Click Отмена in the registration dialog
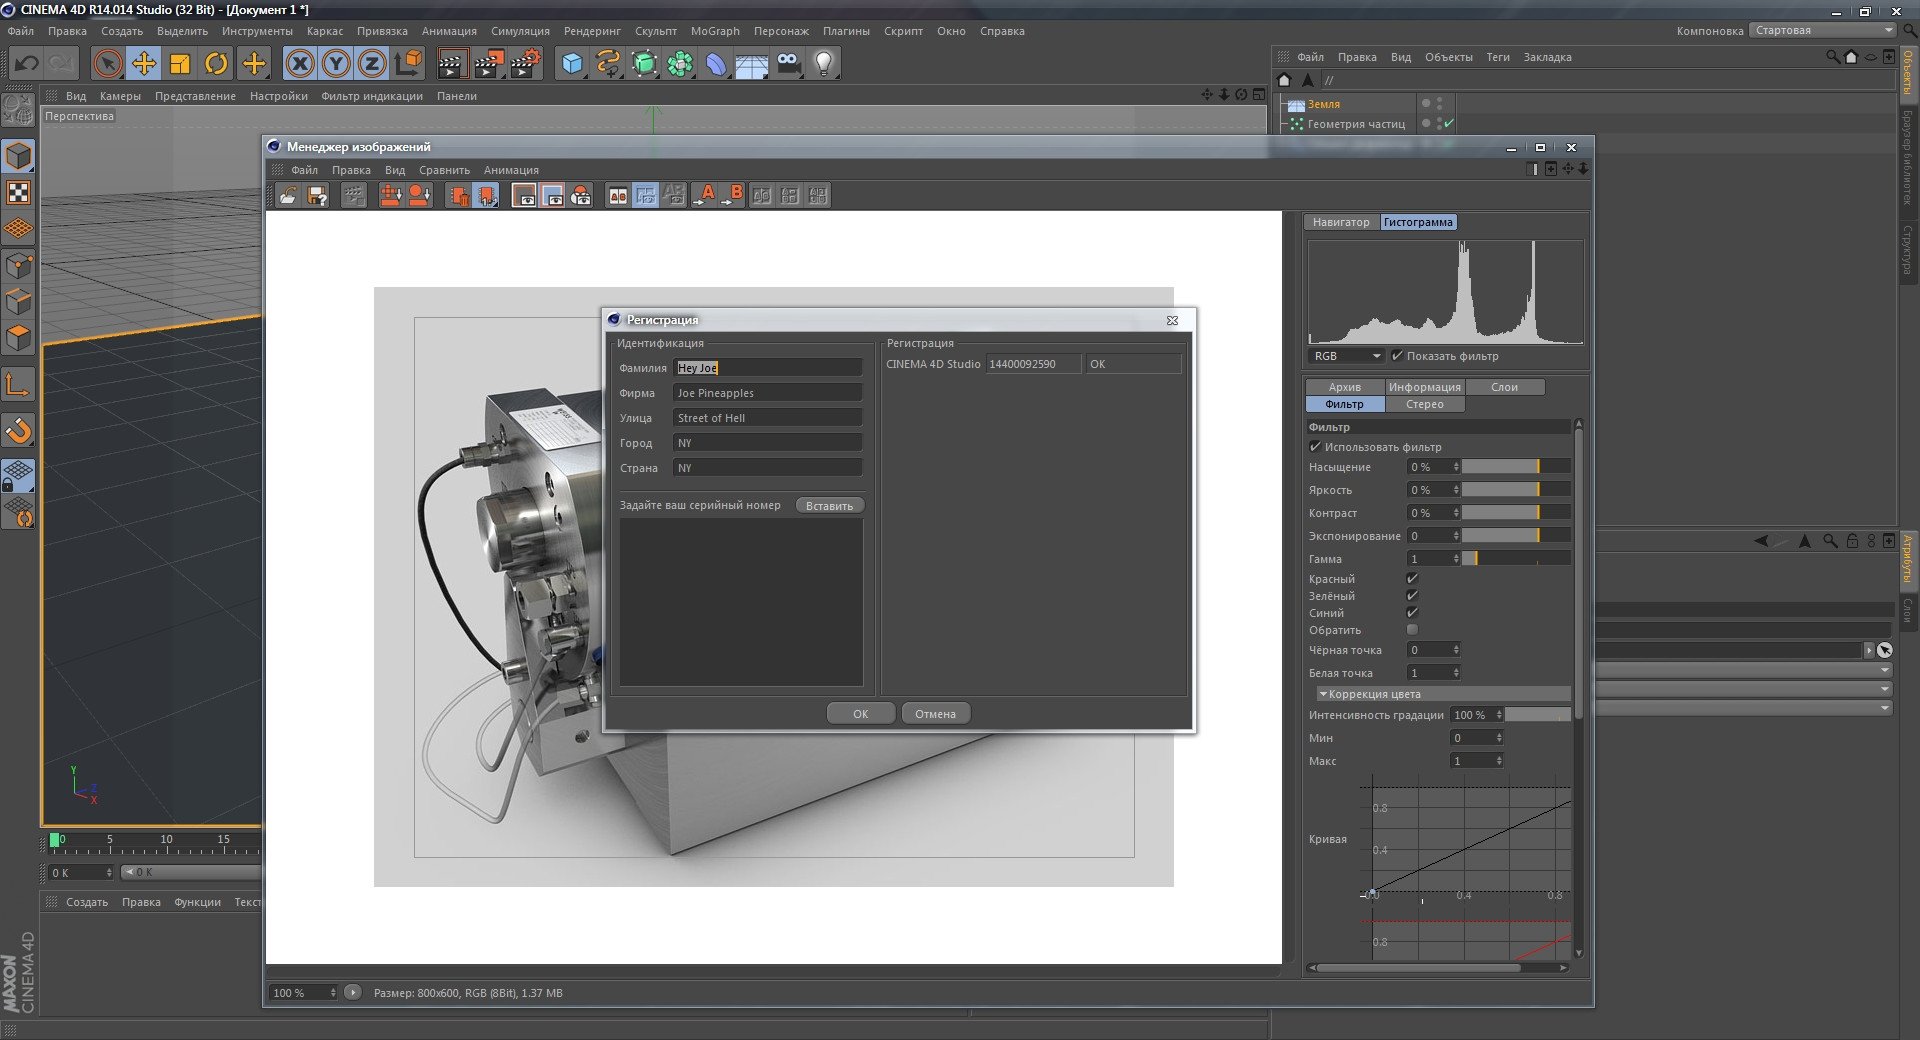The width and height of the screenshot is (1920, 1040). [x=935, y=714]
